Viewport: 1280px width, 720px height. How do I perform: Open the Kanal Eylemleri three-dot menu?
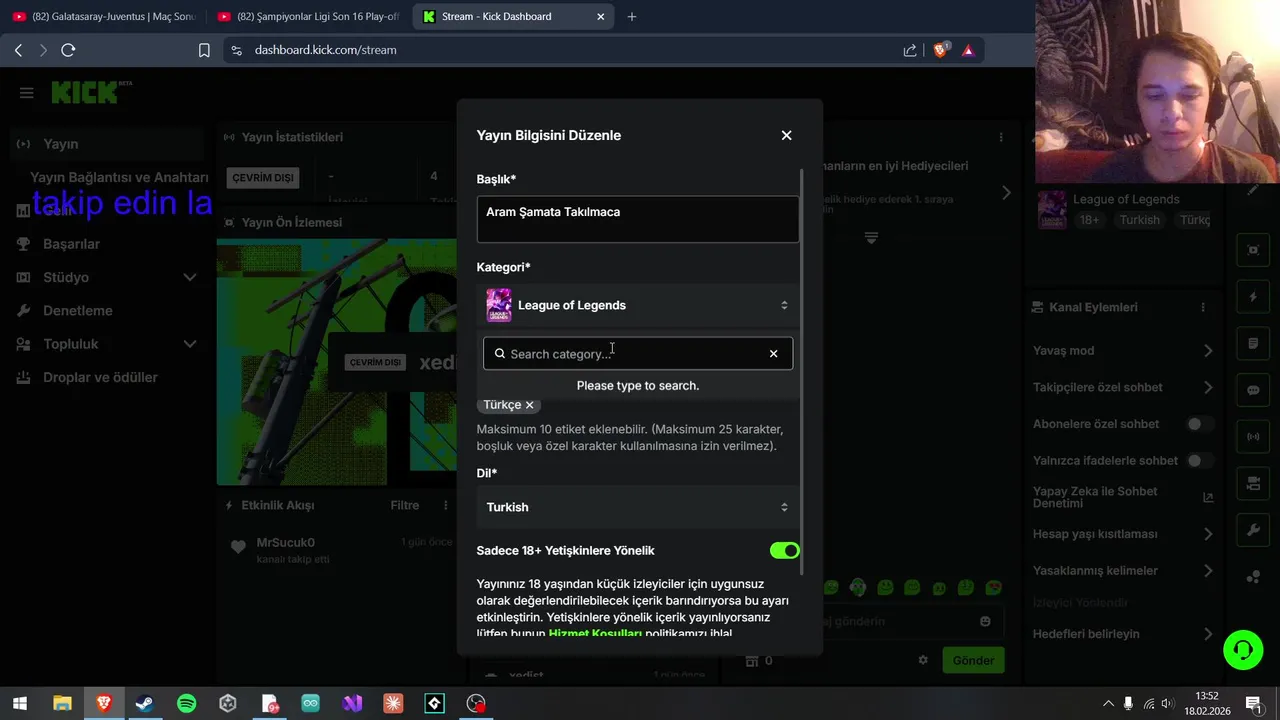[1203, 307]
